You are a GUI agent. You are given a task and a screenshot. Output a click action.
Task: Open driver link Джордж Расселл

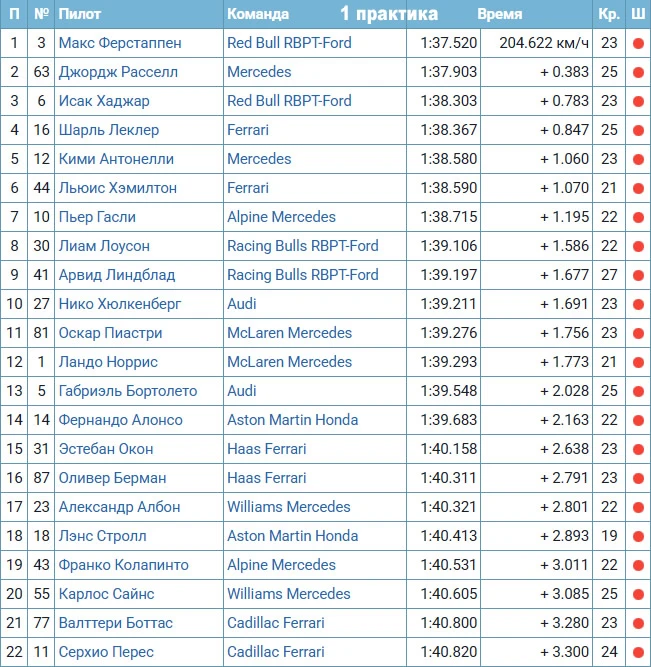click(118, 72)
